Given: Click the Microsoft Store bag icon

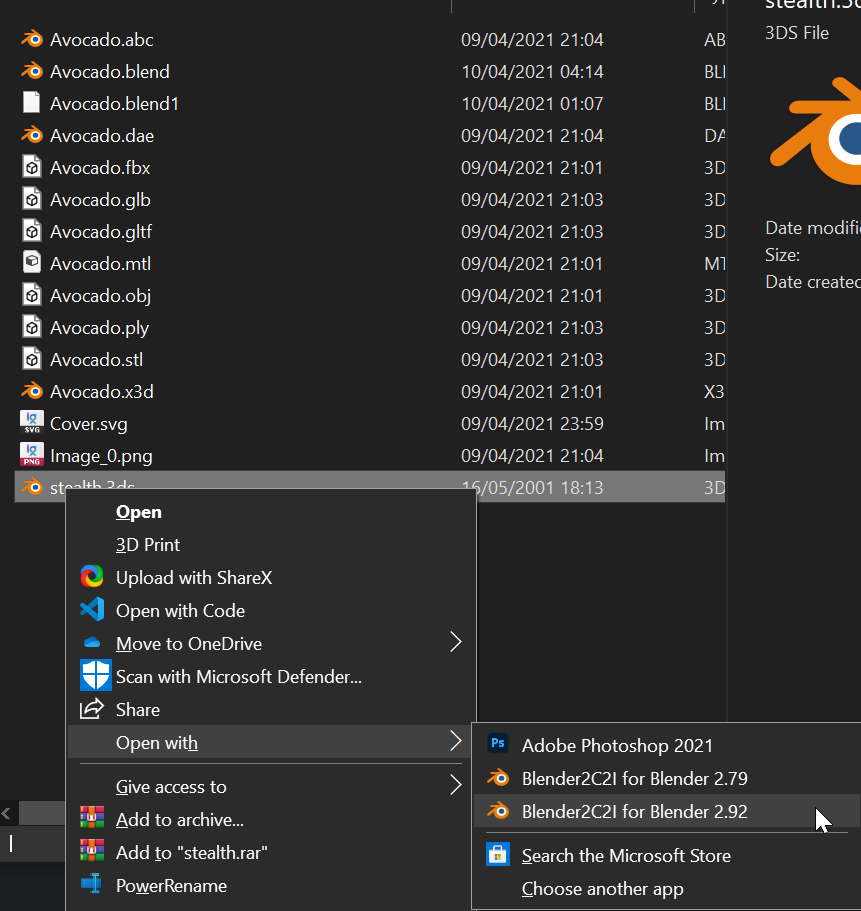Looking at the screenshot, I should [498, 855].
